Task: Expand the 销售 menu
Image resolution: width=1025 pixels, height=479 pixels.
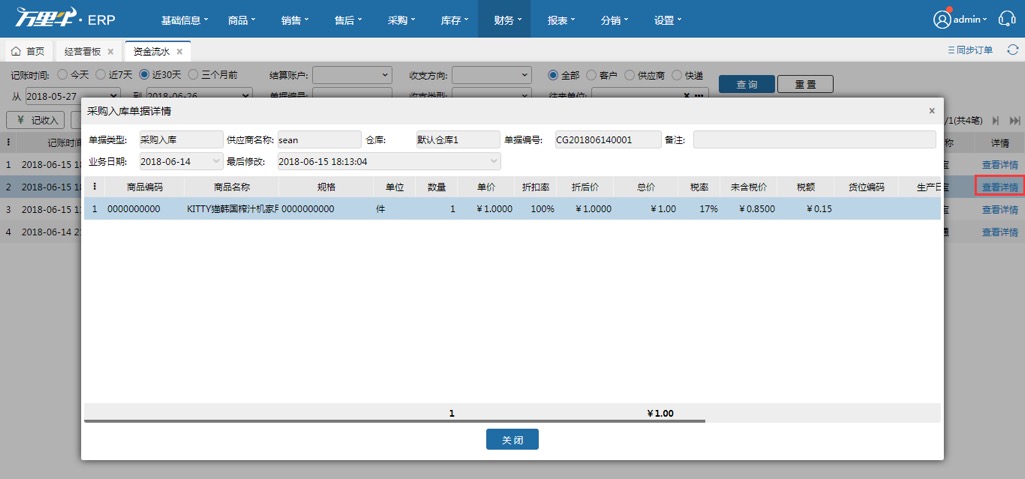Action: [295, 20]
